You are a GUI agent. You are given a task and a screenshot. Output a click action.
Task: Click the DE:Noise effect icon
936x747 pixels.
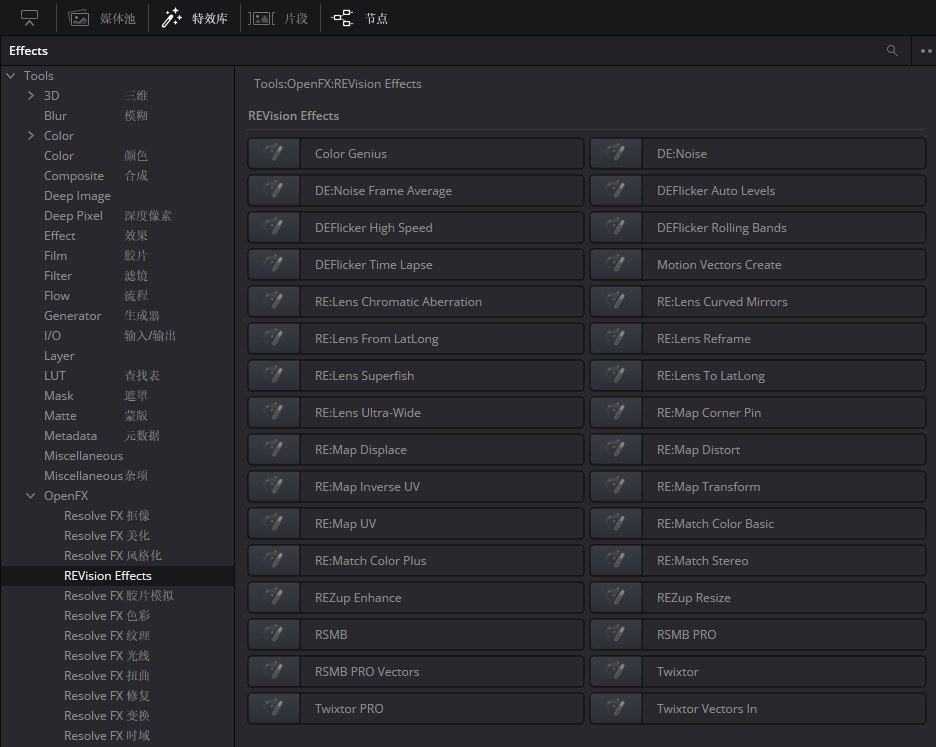[x=616, y=153]
